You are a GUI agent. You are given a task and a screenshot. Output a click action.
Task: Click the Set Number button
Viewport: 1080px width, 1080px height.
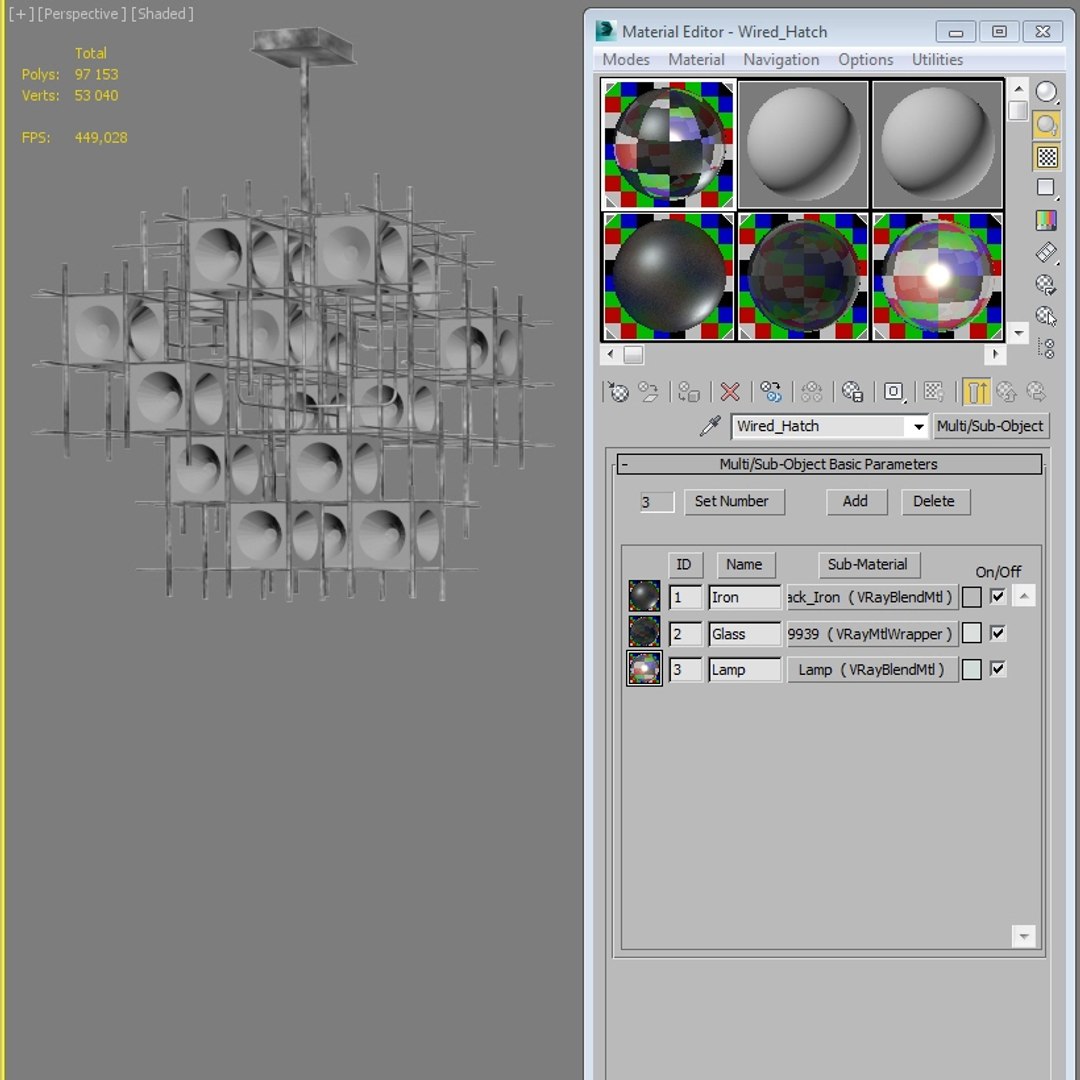734,501
